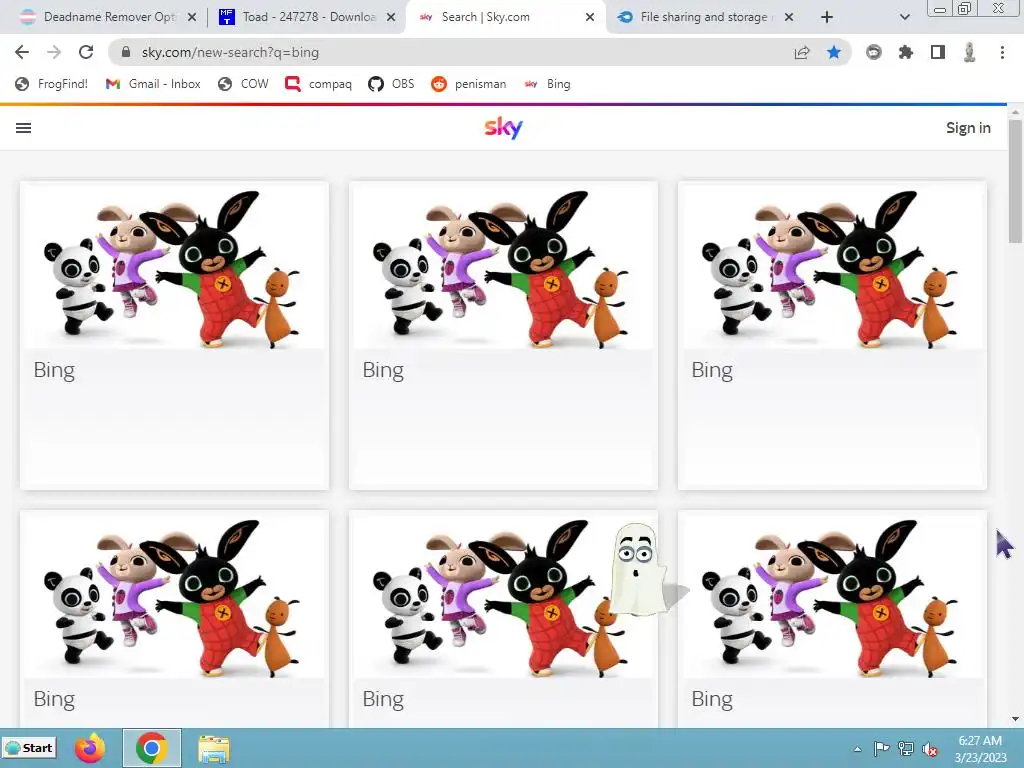Open the Gmail - Inbox bookmark

[153, 84]
